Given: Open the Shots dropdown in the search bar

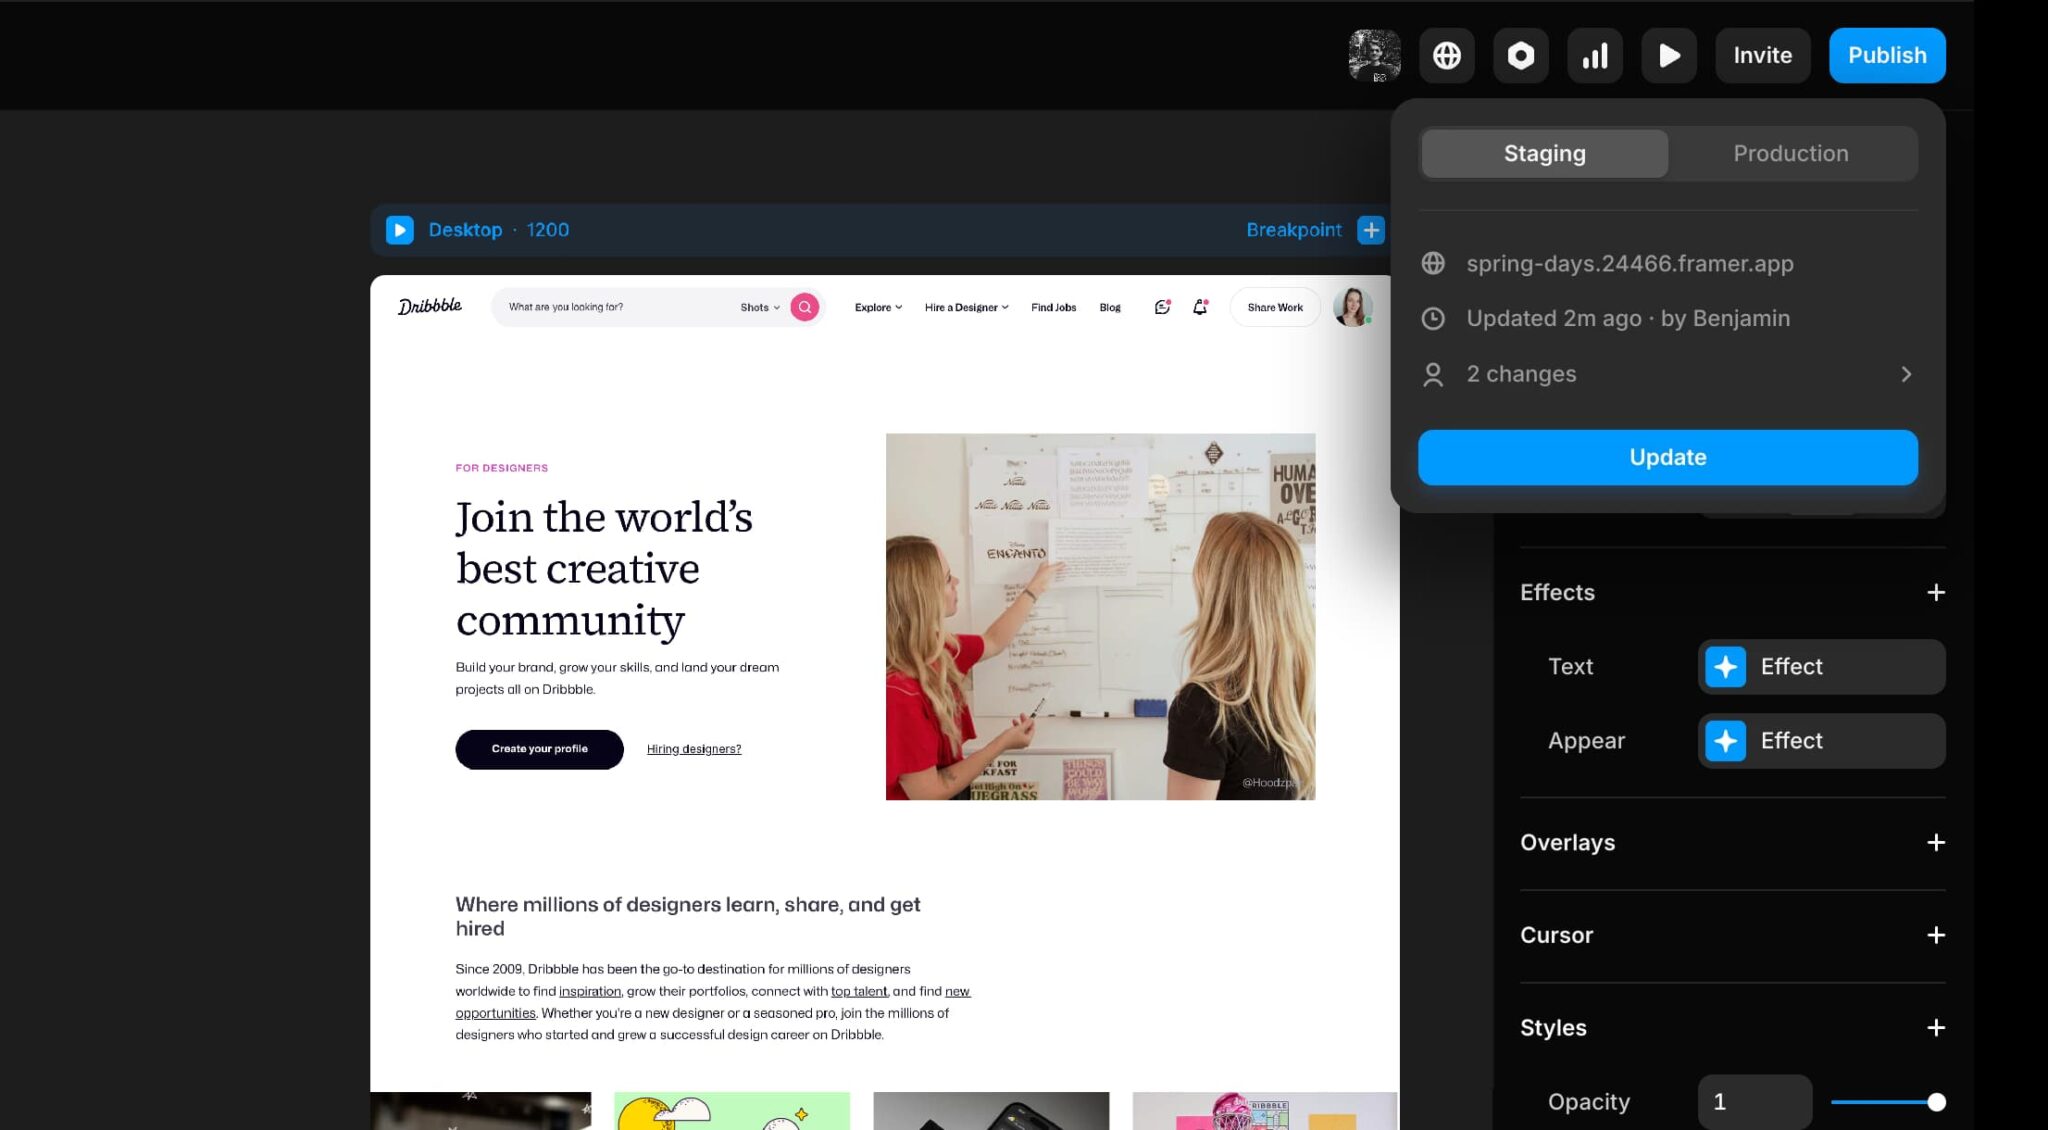Looking at the screenshot, I should (x=760, y=307).
